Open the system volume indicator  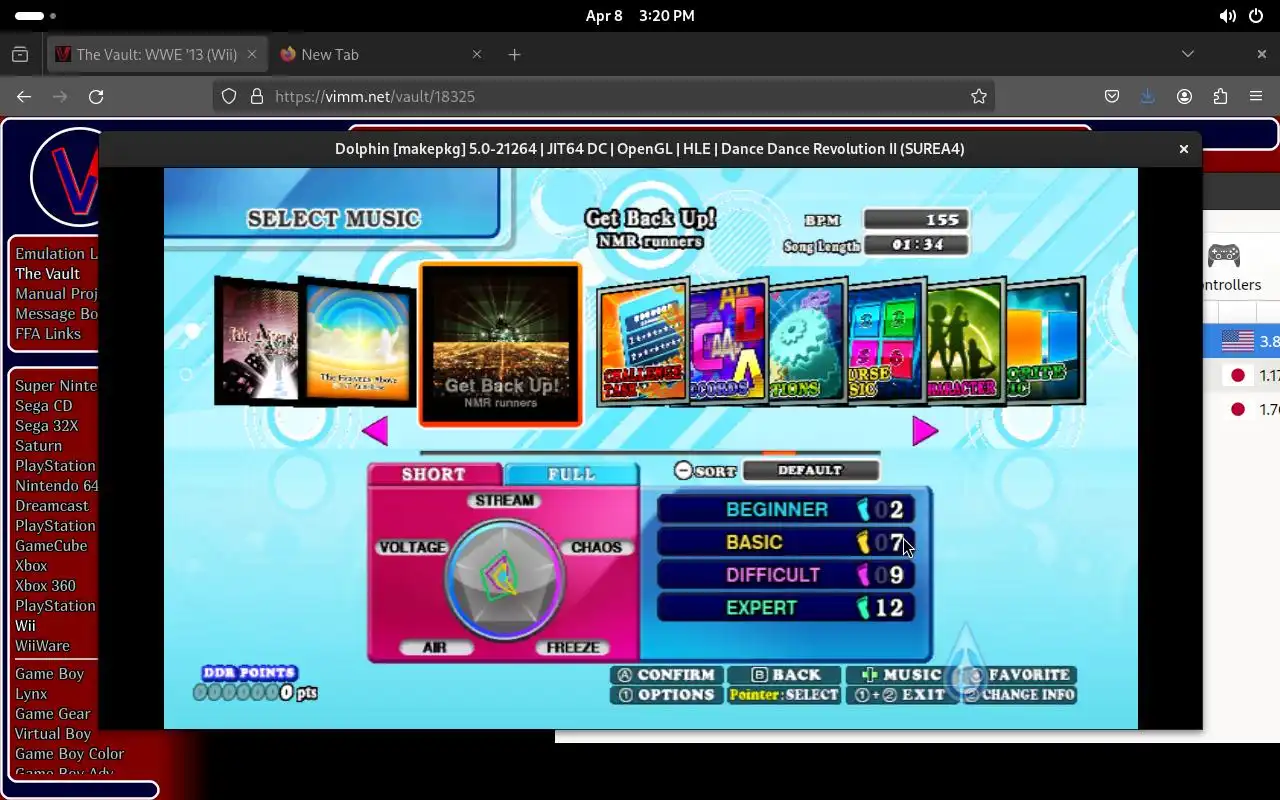1228,16
